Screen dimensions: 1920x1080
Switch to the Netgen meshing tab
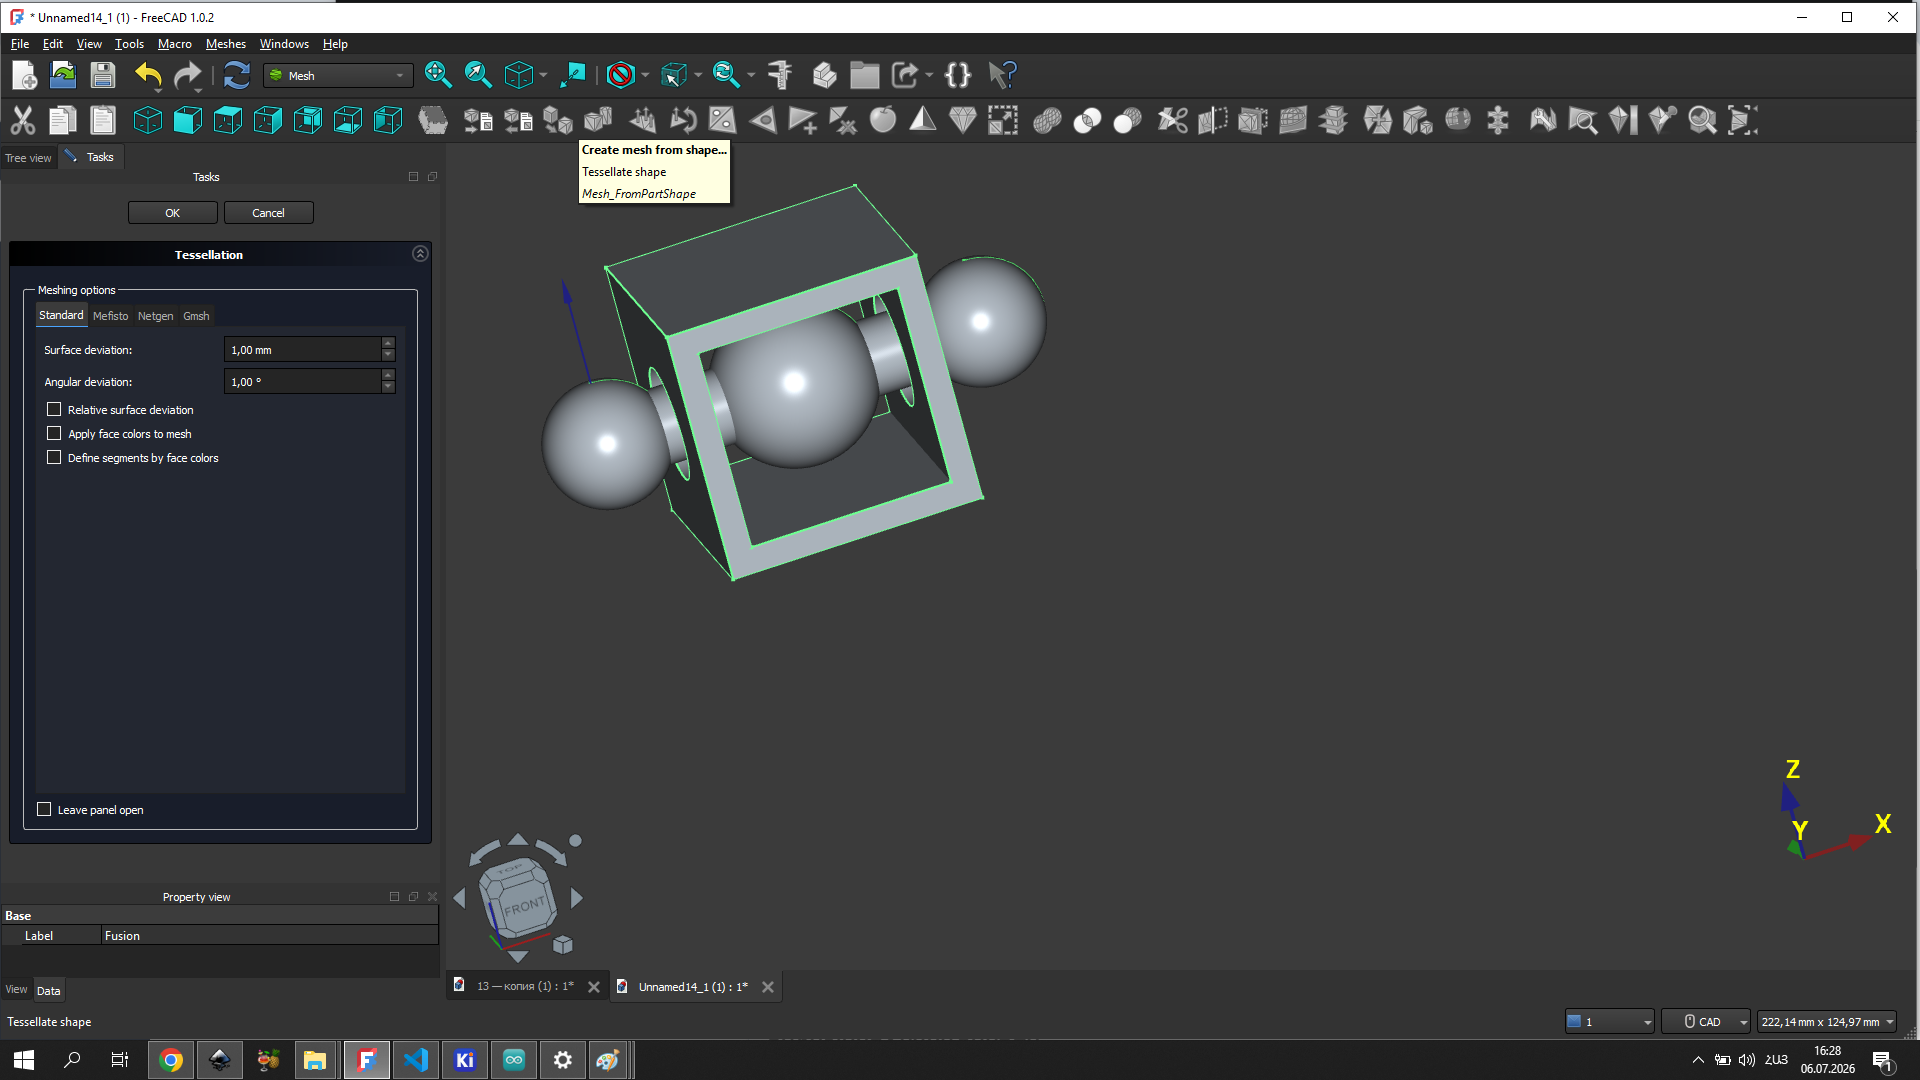point(155,316)
